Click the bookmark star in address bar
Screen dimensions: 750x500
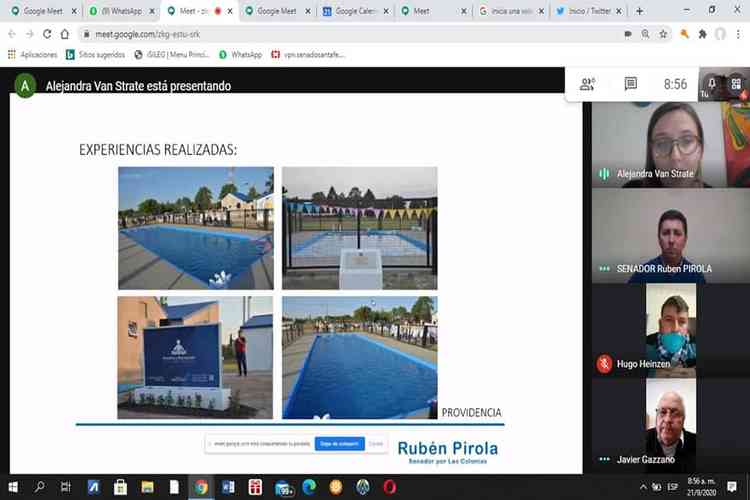point(663,34)
